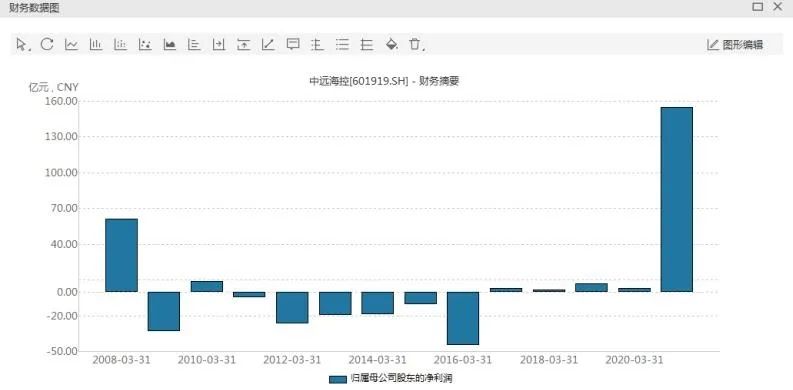Click the chart title 中远海控[601919.SH]
Screen dimensions: 793x390
click(359, 81)
